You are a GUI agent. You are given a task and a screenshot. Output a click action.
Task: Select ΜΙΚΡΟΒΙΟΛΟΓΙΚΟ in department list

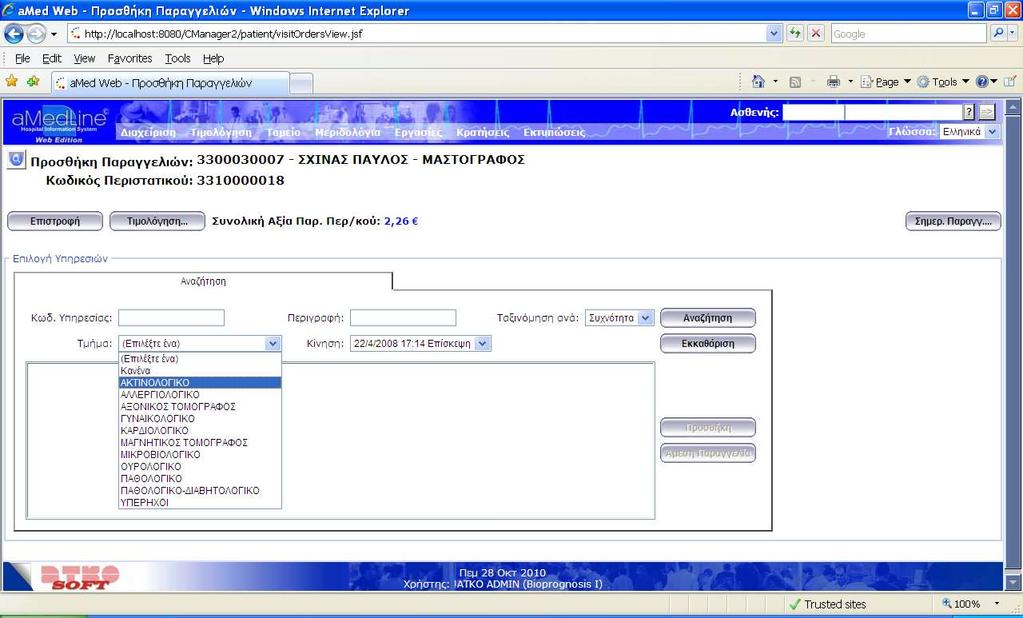coord(200,455)
